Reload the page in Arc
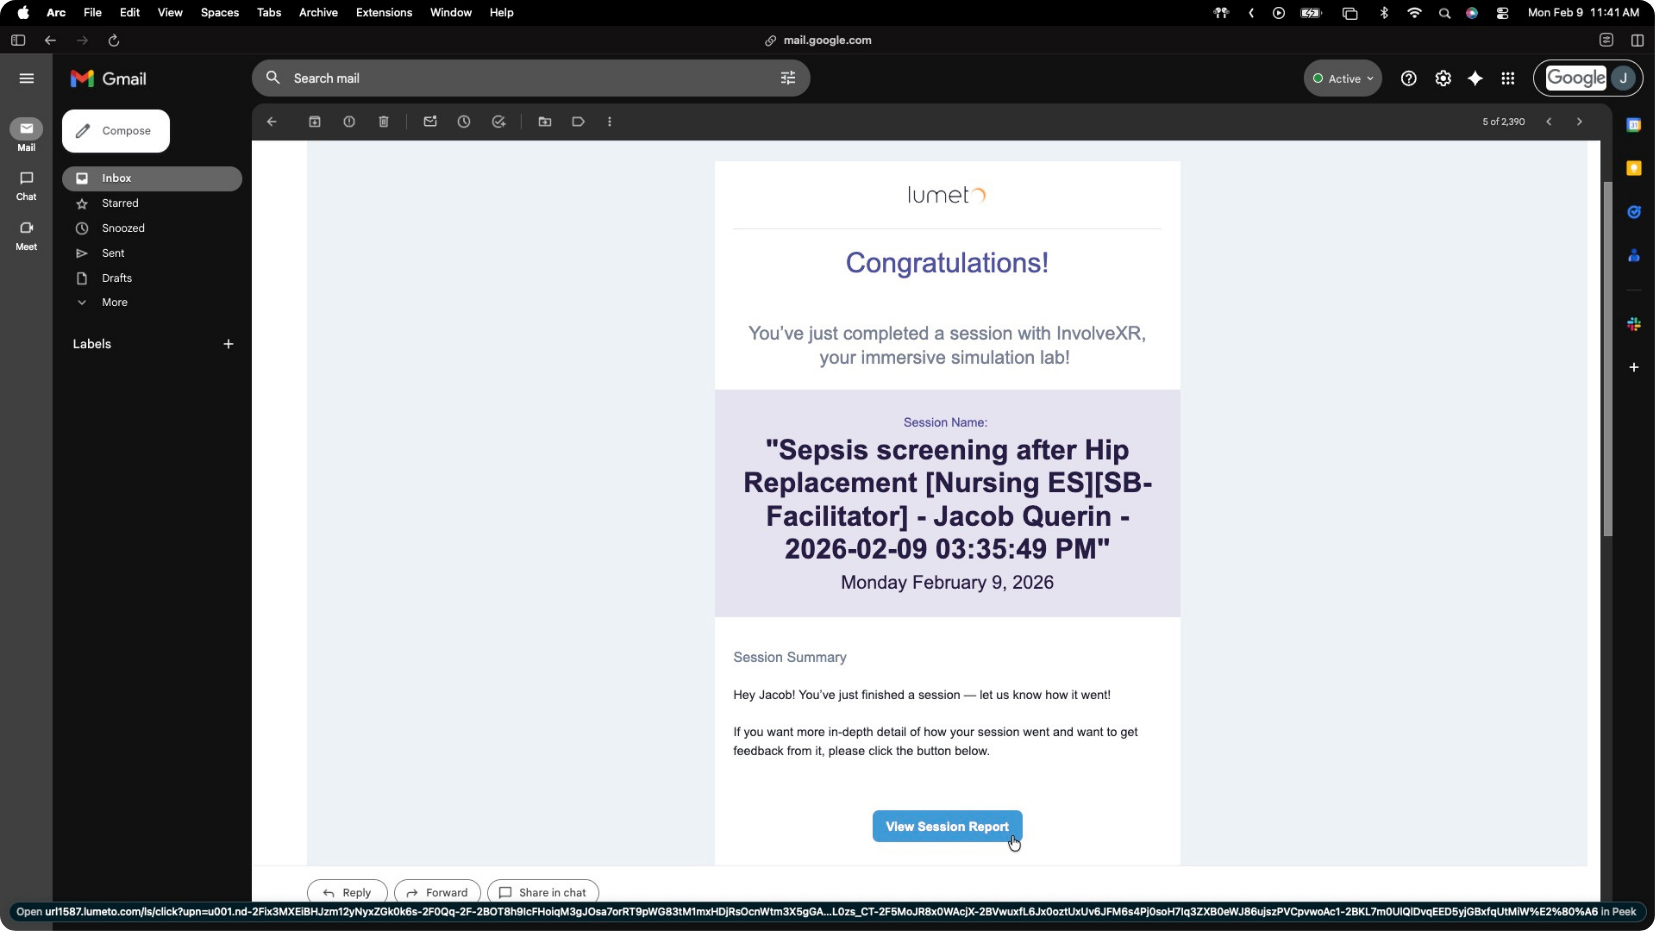 click(114, 41)
